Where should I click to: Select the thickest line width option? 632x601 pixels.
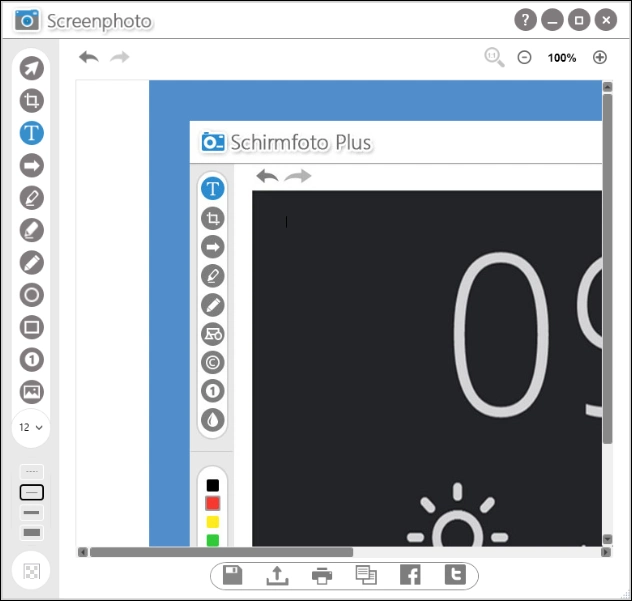[x=32, y=533]
